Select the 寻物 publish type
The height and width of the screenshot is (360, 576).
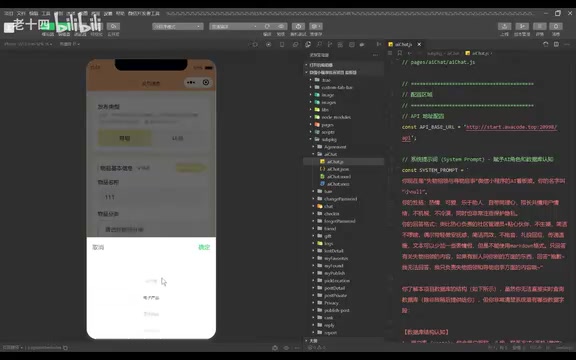pos(125,138)
